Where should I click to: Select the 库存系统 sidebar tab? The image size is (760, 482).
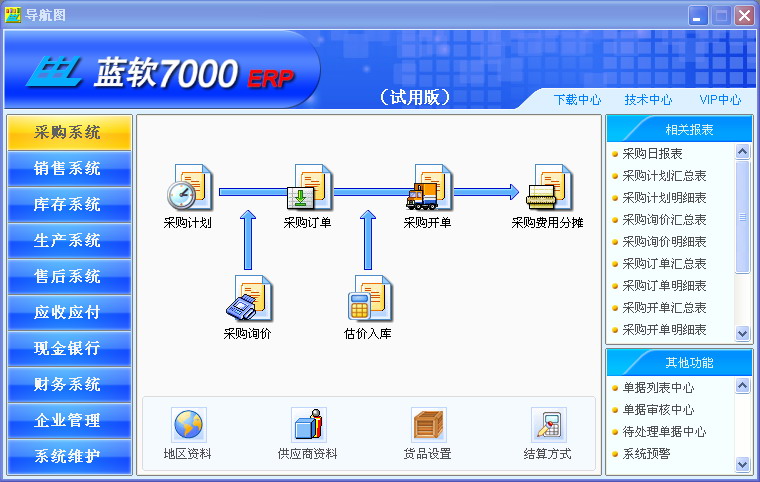(68, 204)
